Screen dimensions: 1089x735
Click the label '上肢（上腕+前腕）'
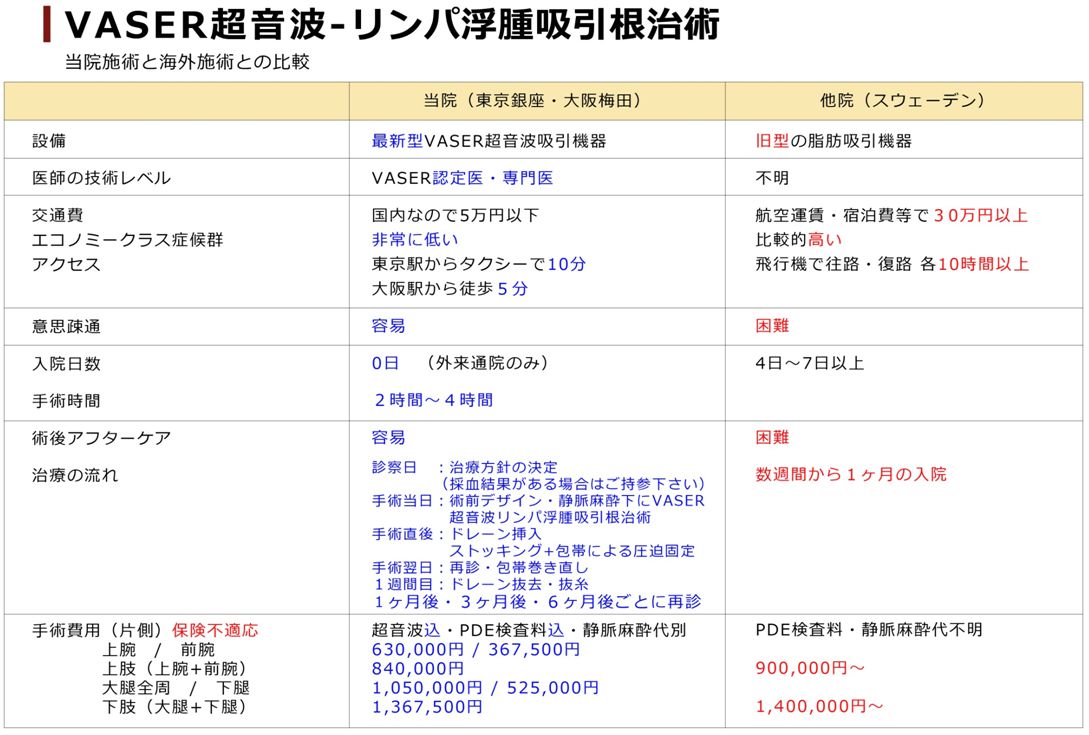[x=176, y=669]
